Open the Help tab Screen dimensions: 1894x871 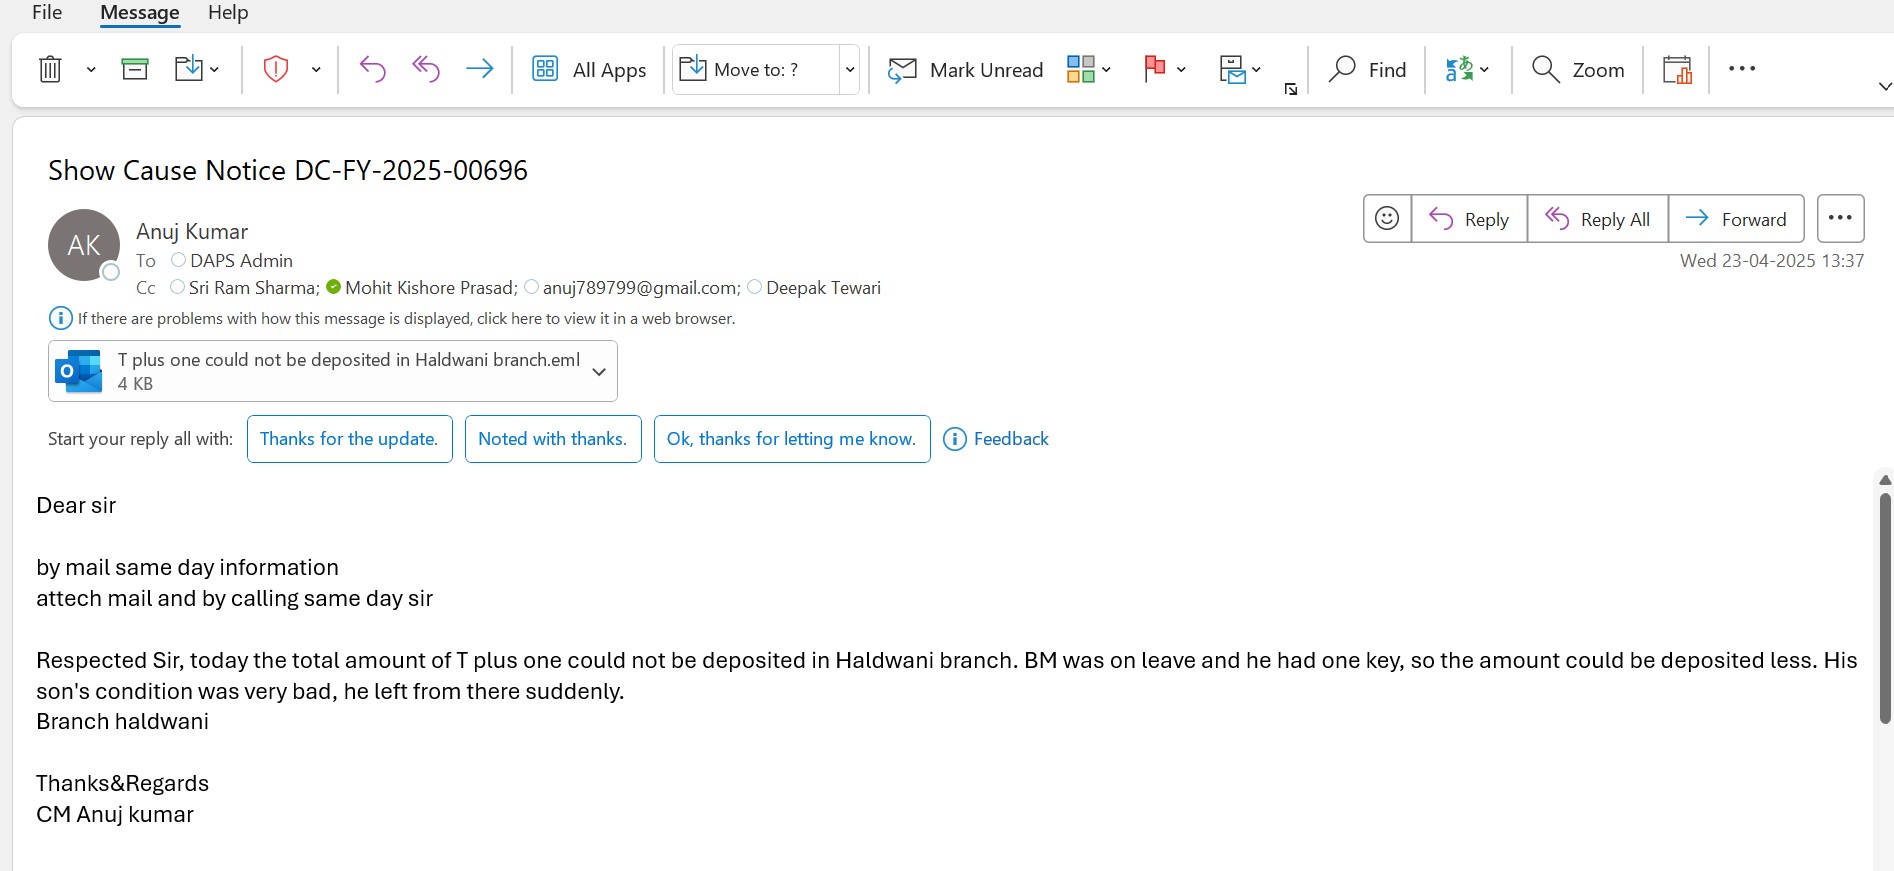tap(228, 13)
